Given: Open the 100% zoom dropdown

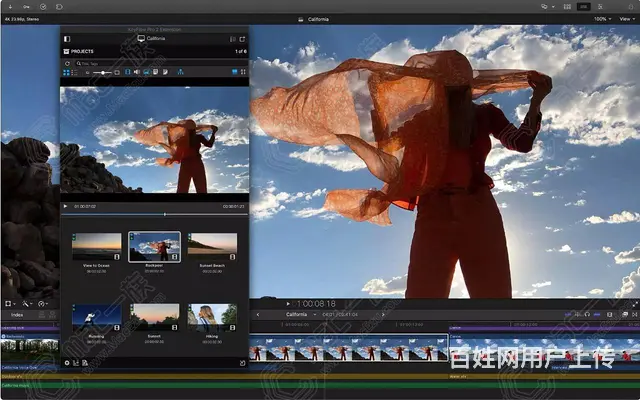Looking at the screenshot, I should [x=601, y=19].
